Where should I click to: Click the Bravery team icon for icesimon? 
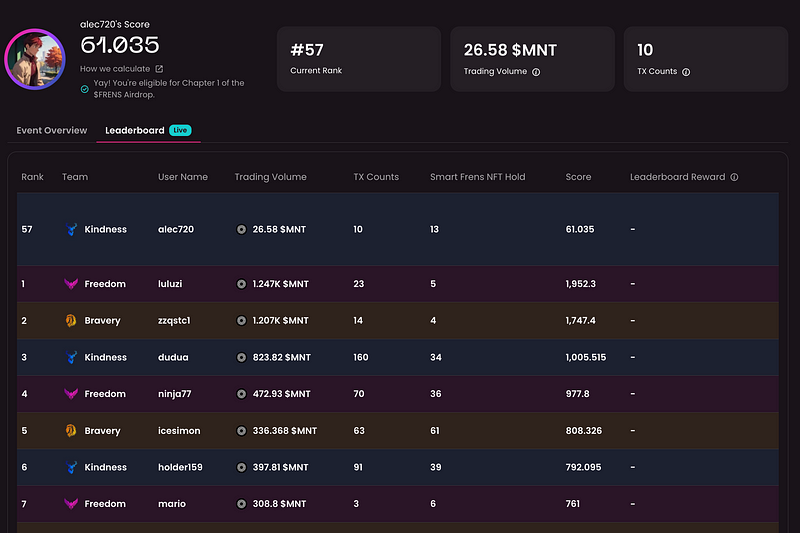coord(71,430)
